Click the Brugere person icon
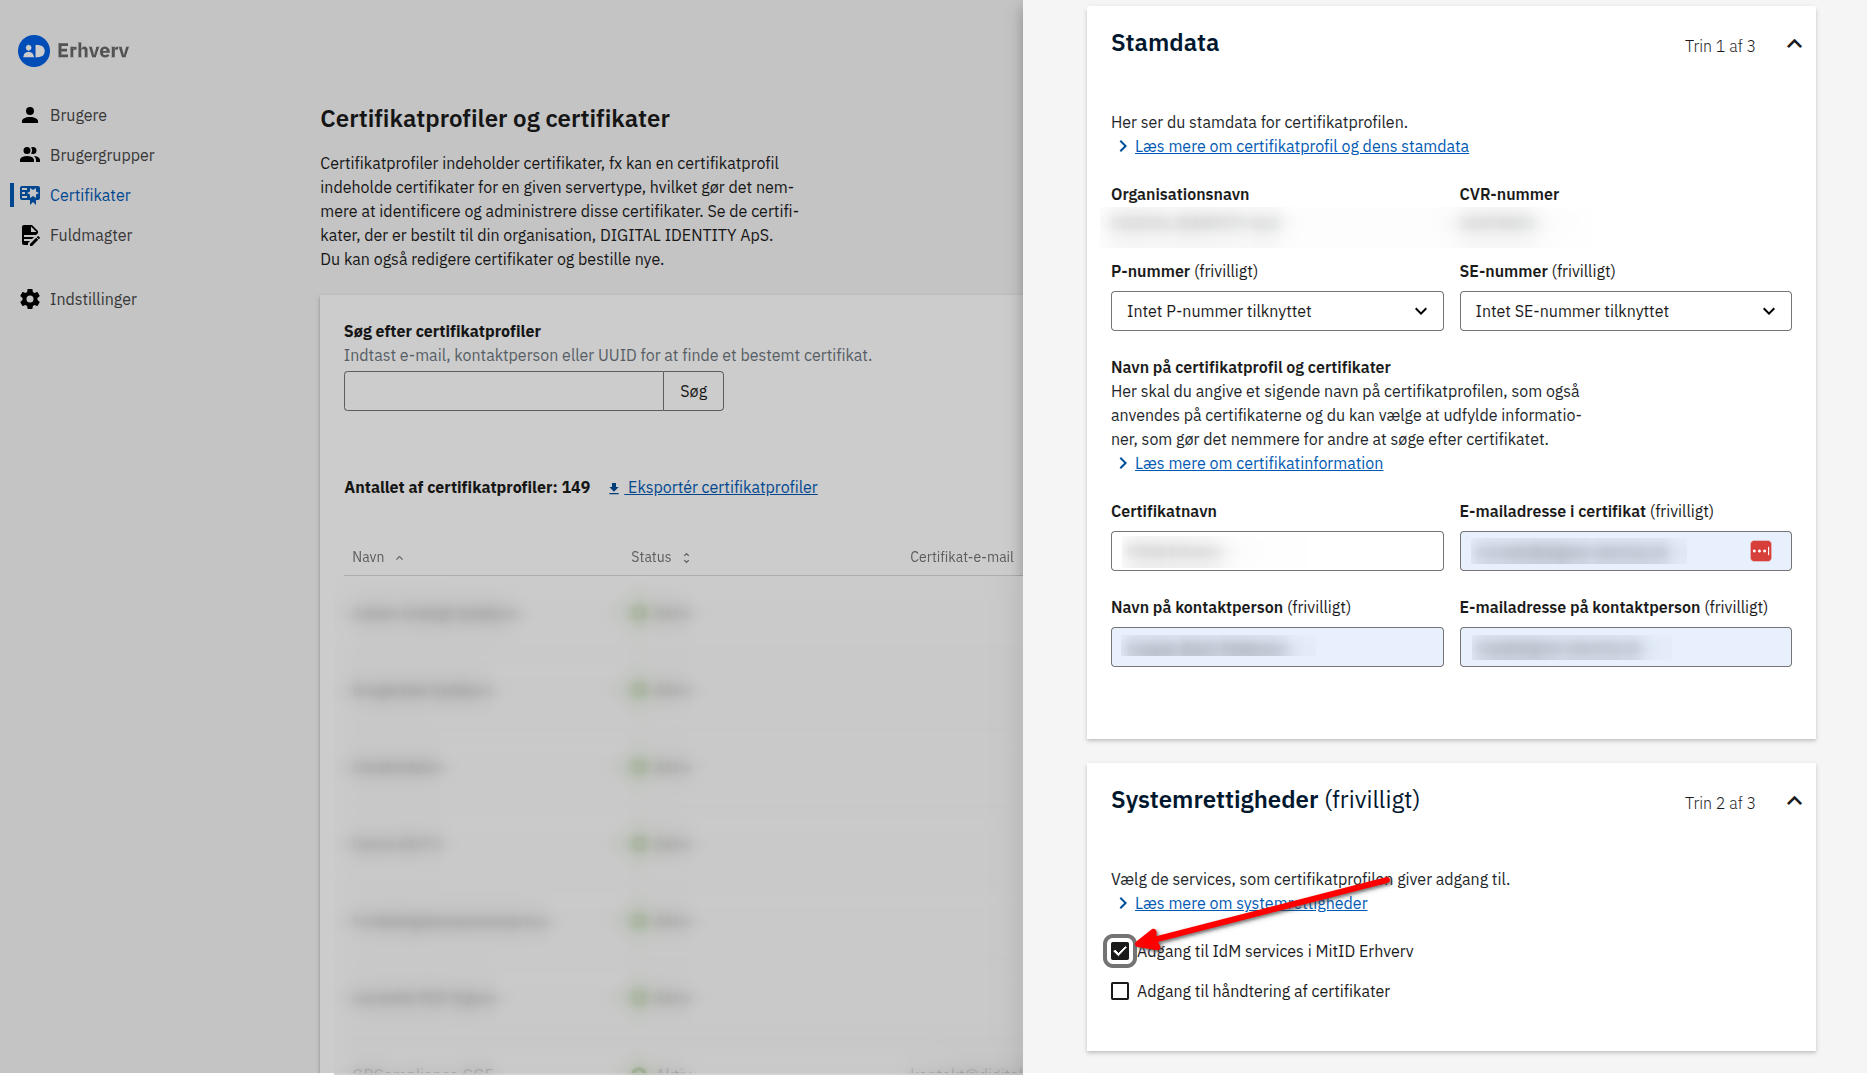The width and height of the screenshot is (1867, 1076). pyautogui.click(x=30, y=115)
